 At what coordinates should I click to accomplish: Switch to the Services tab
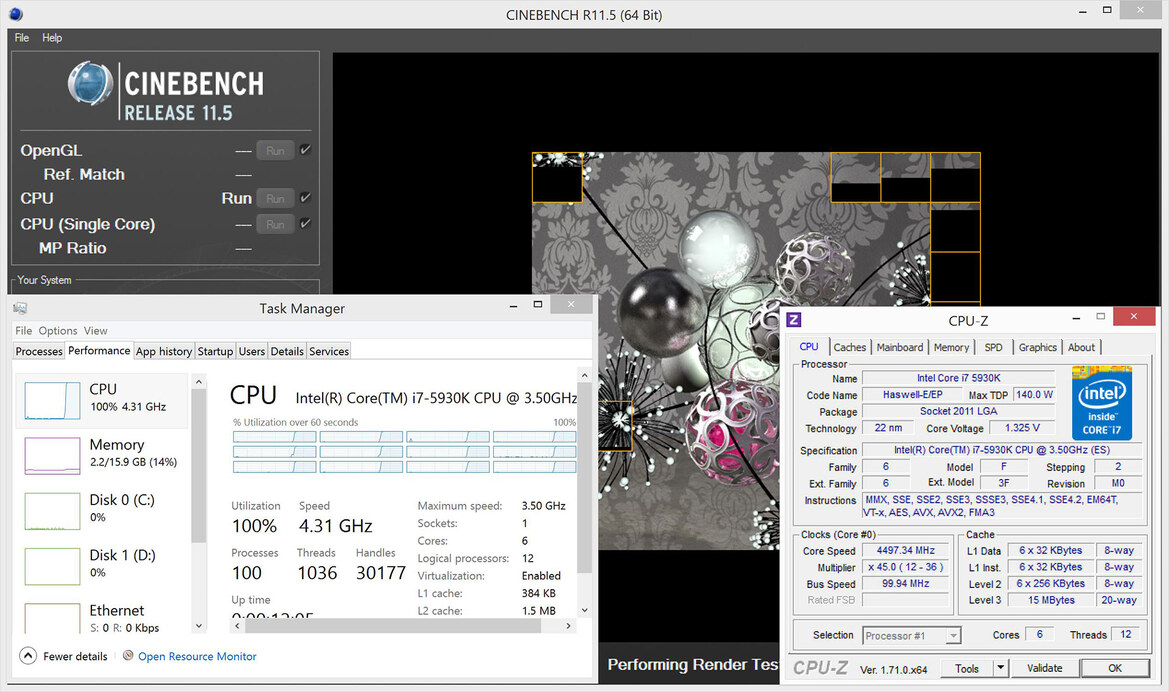tap(329, 351)
